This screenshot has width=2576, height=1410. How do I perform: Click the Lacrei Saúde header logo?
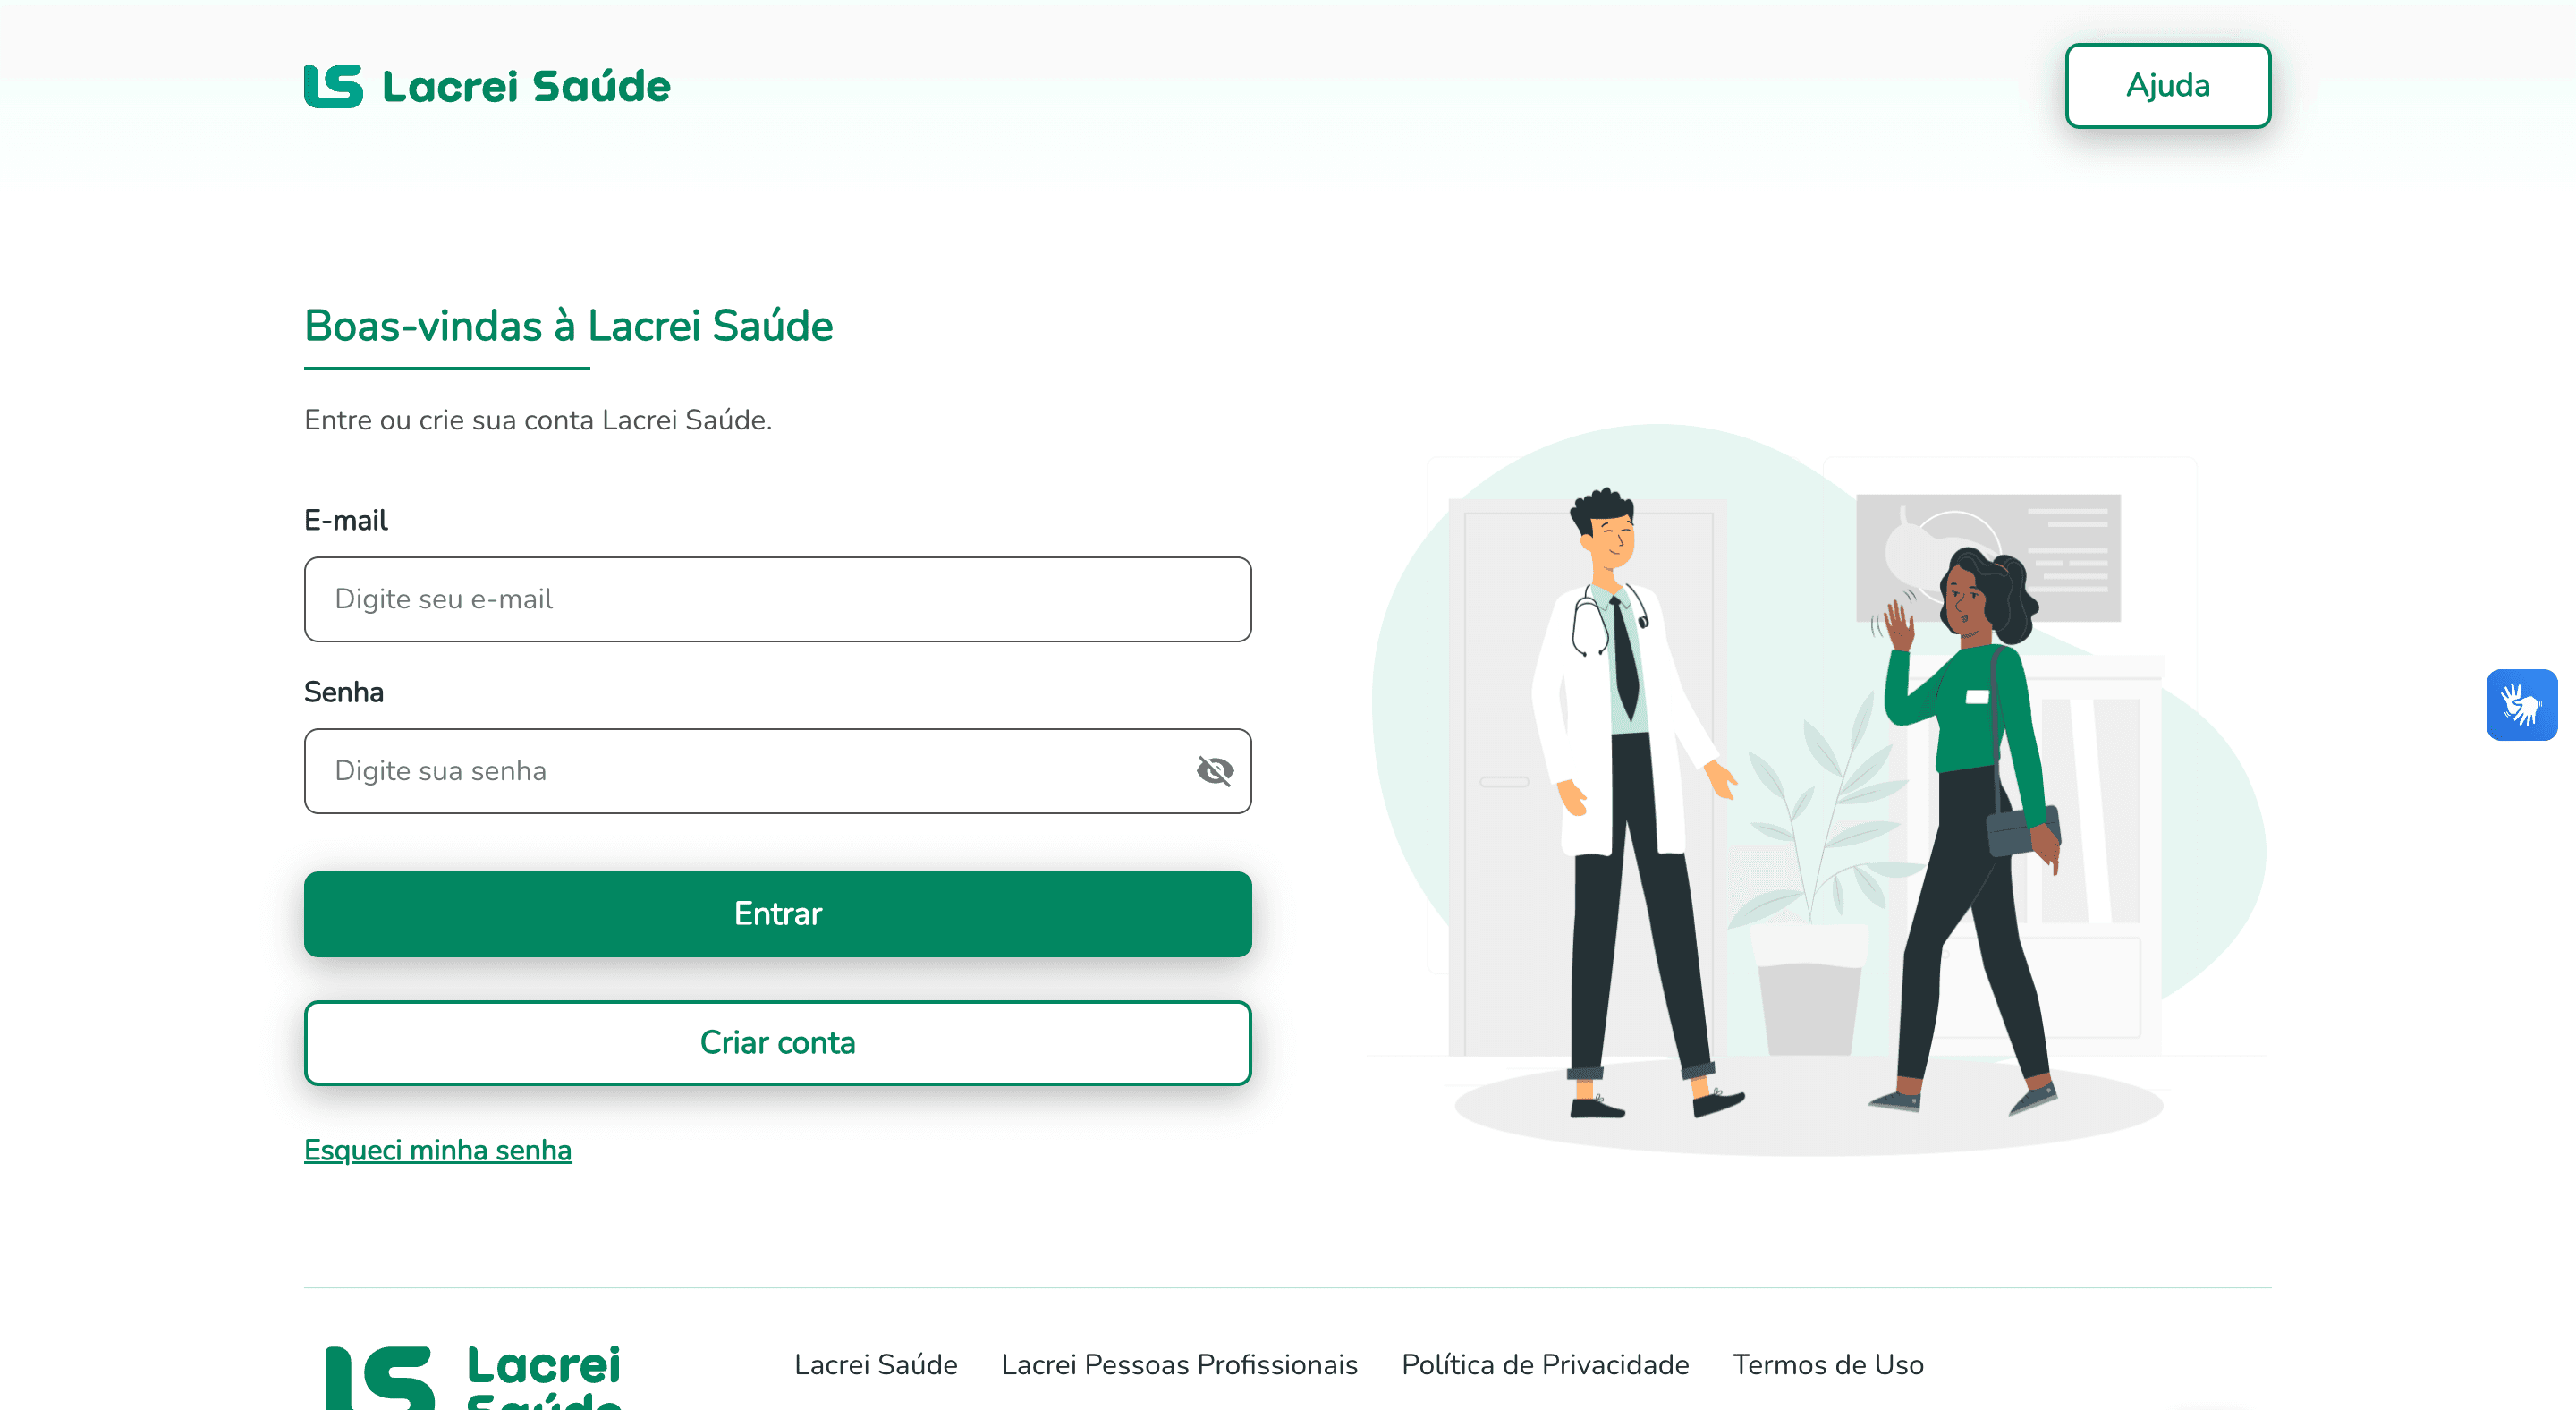pyautogui.click(x=487, y=86)
